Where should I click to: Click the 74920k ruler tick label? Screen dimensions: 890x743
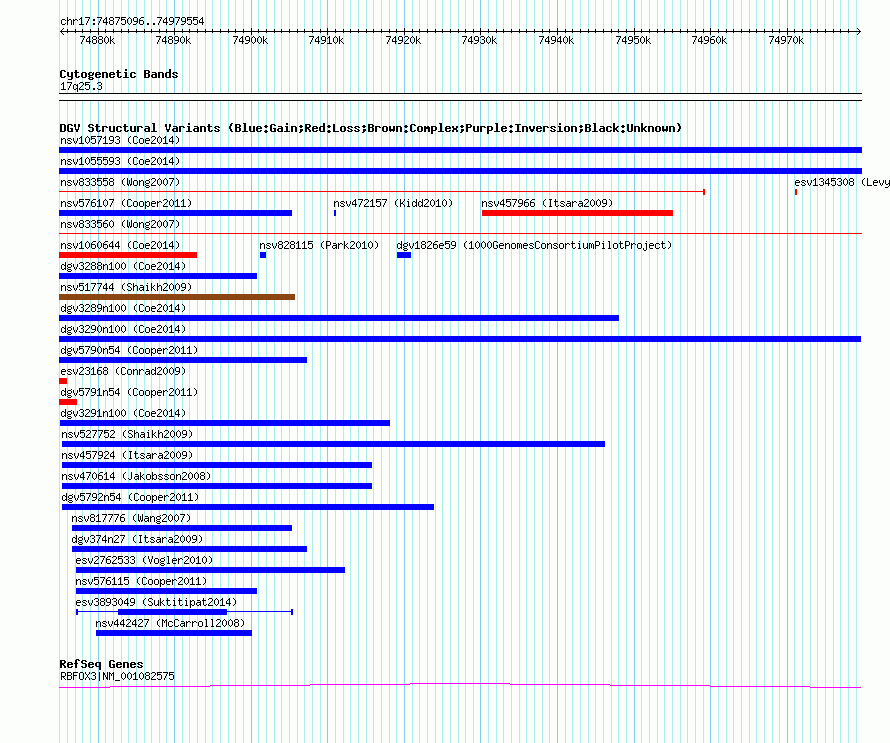(403, 40)
